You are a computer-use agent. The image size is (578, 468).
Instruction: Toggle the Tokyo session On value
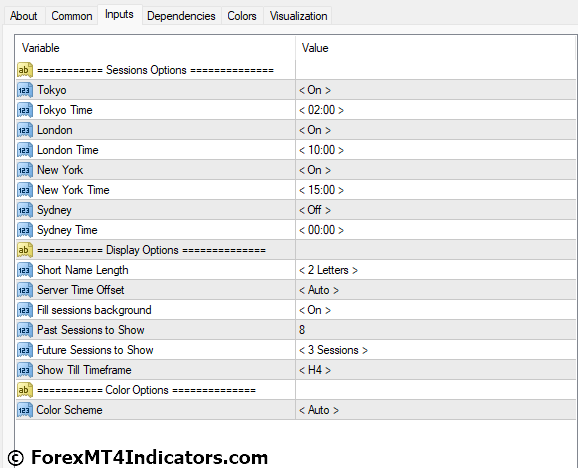(315, 90)
